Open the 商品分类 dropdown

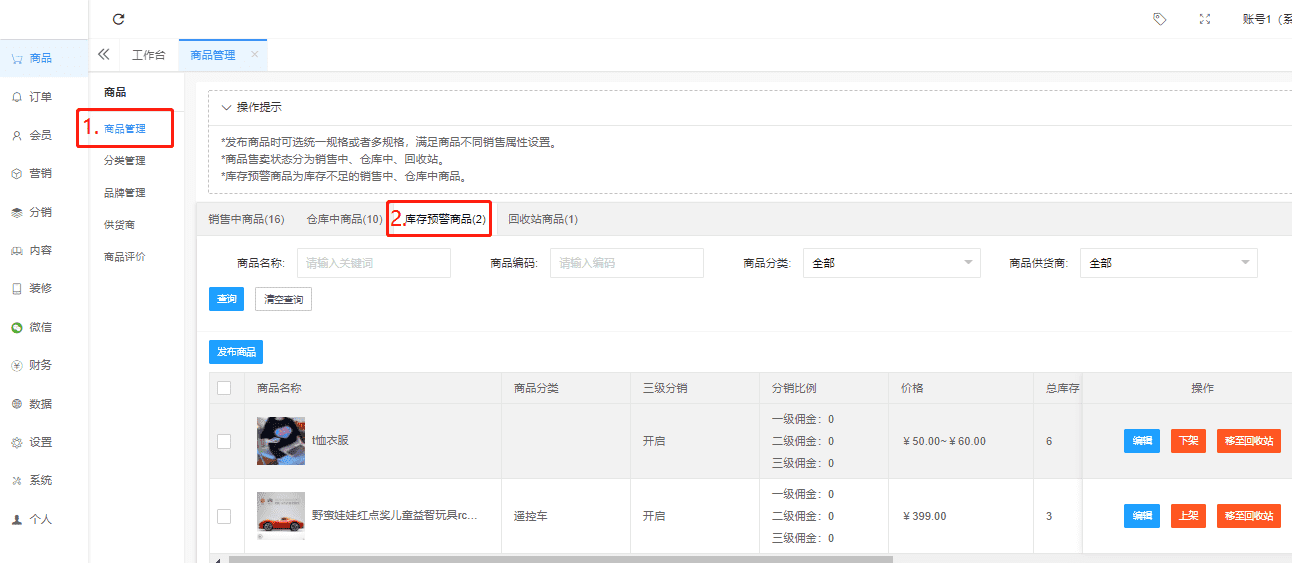(x=891, y=263)
